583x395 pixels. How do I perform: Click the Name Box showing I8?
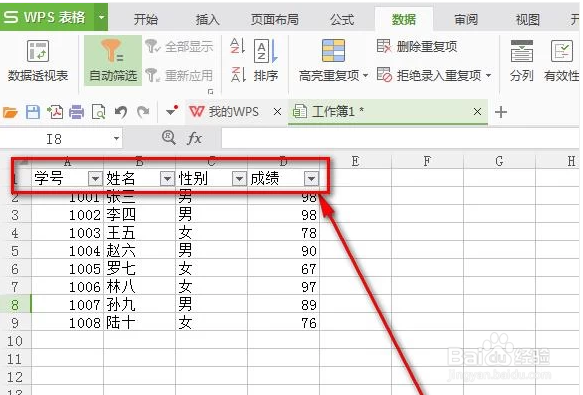point(54,139)
